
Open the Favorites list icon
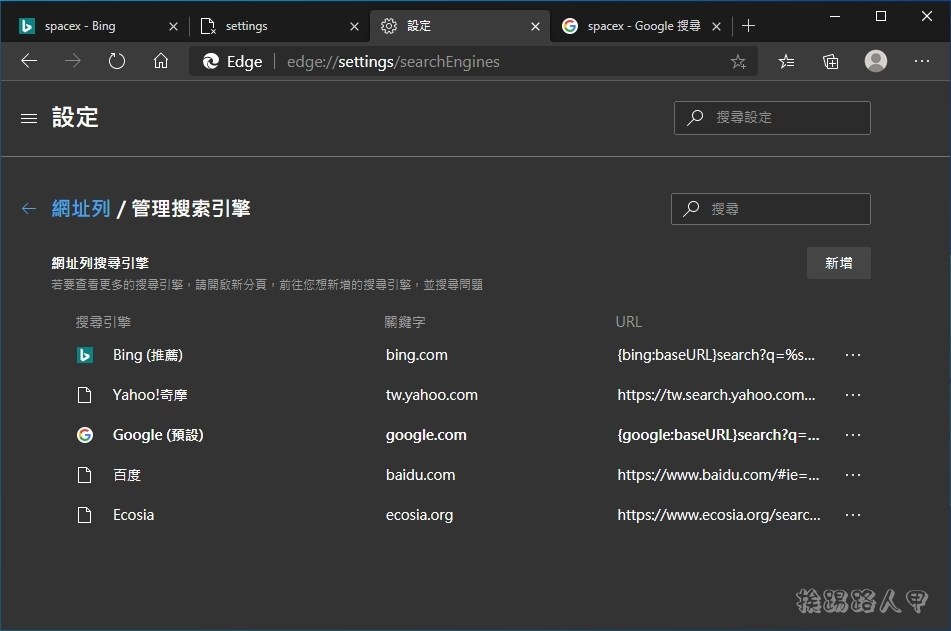pos(787,61)
